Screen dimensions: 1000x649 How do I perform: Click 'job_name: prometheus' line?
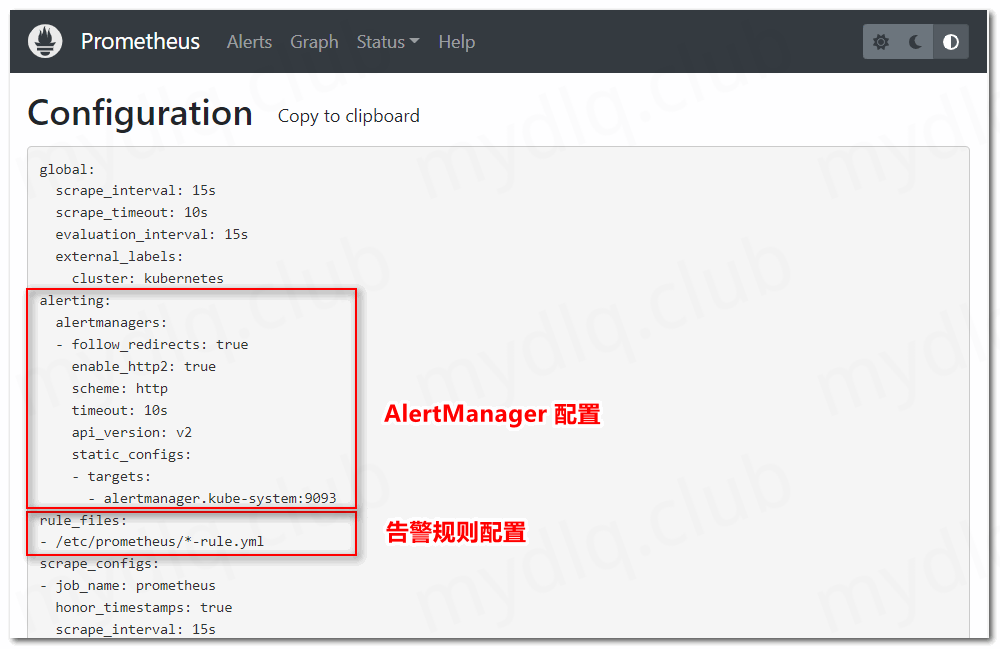(x=135, y=585)
